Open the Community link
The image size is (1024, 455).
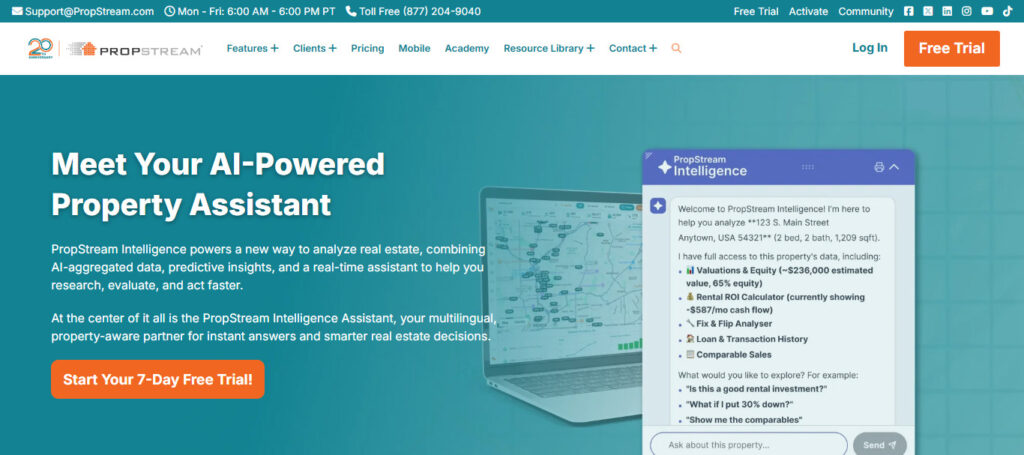click(866, 11)
